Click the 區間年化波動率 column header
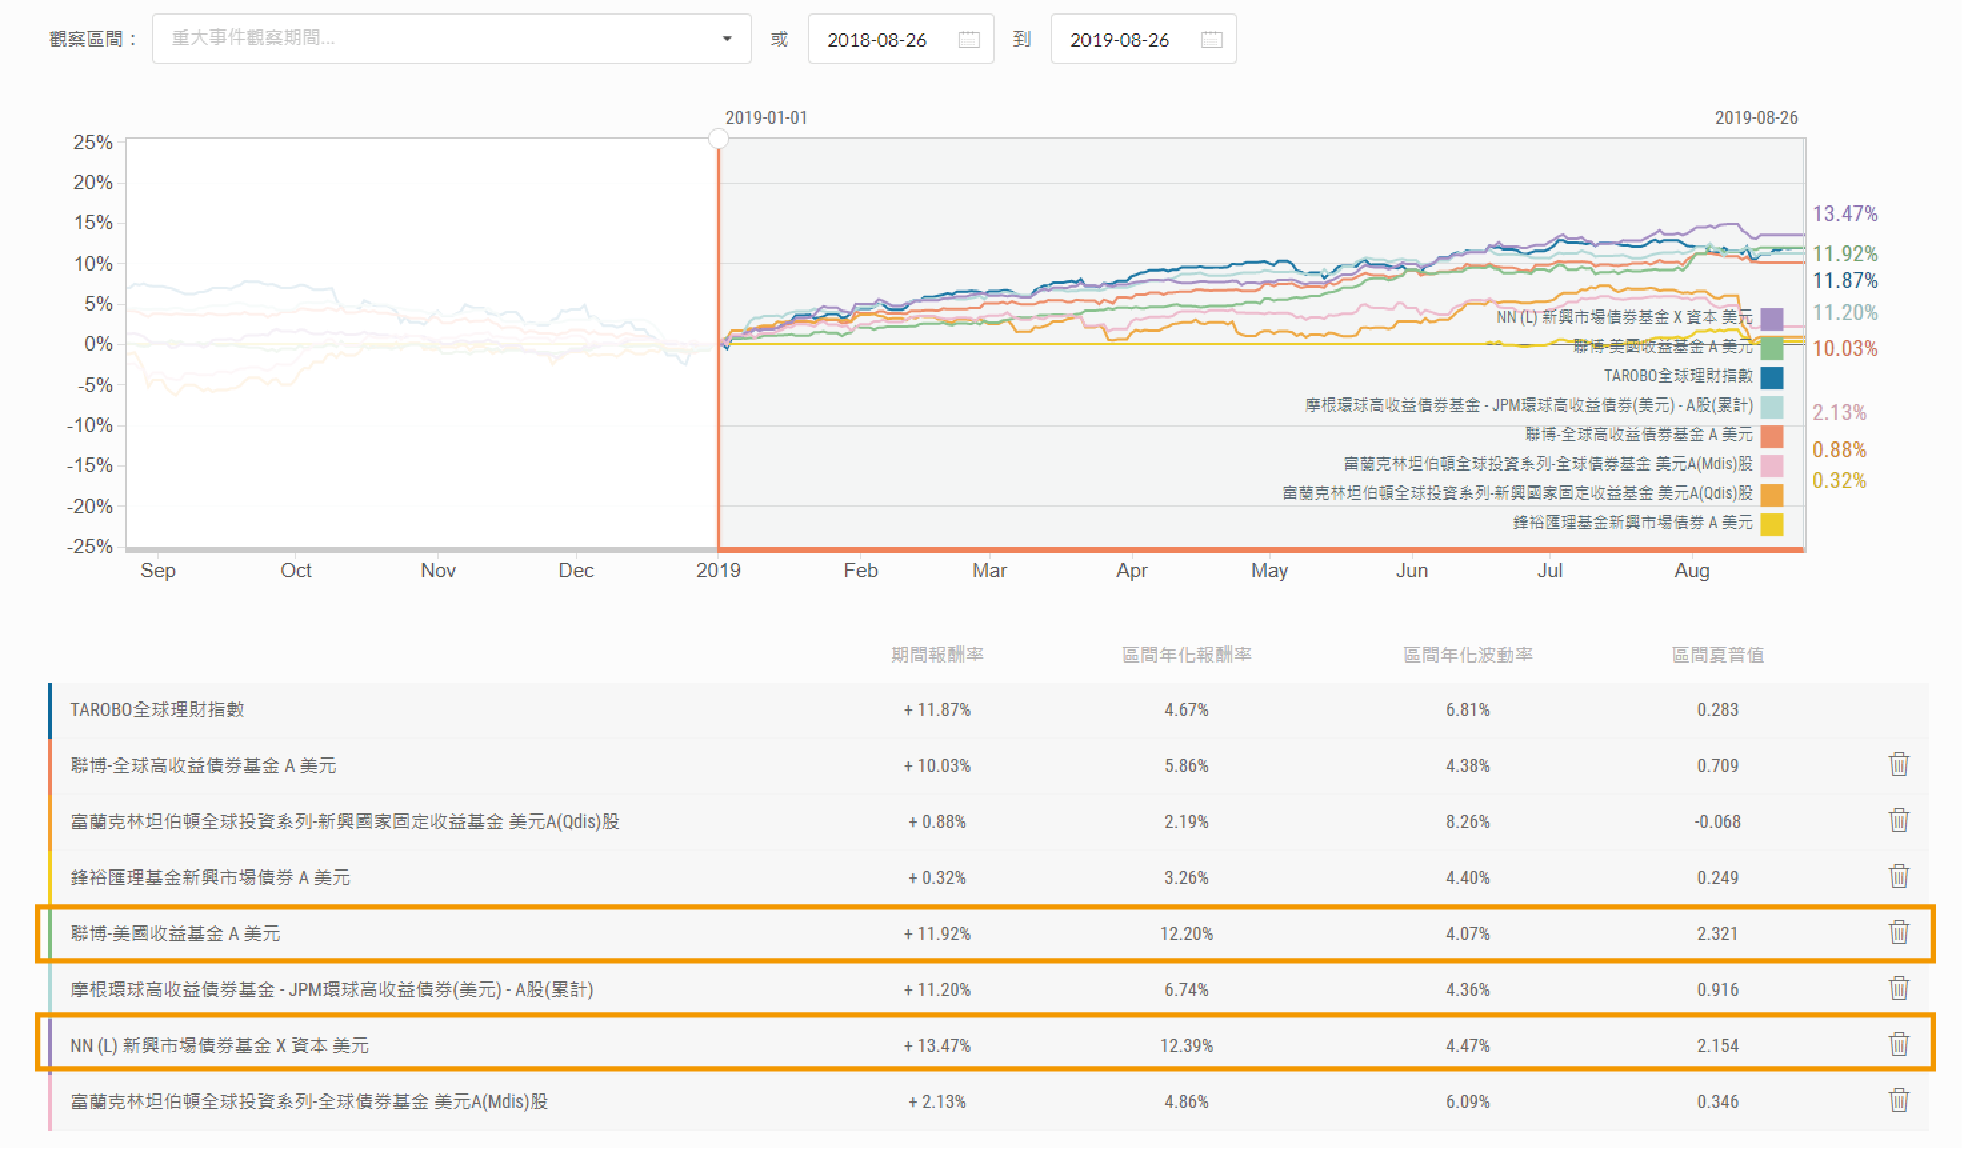Viewport: 1962px width, 1149px height. pyautogui.click(x=1467, y=655)
